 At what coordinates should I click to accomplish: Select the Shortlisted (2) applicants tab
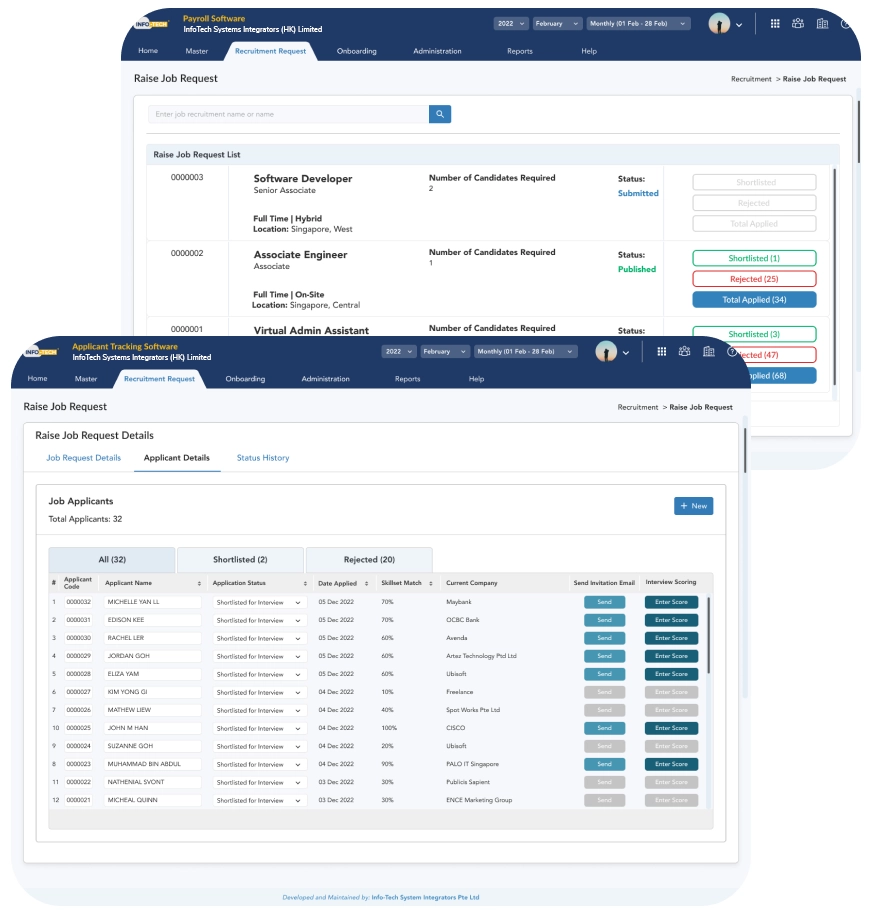(240, 560)
